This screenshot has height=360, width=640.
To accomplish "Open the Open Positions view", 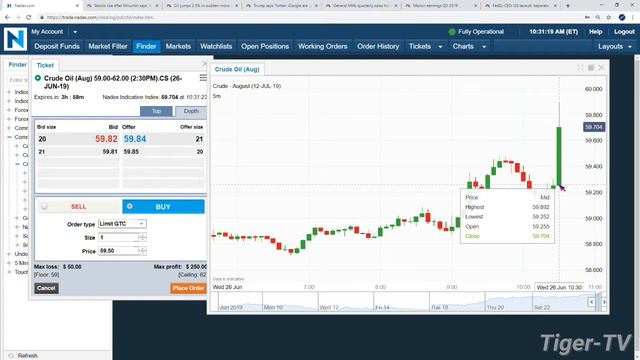I will 265,47.
